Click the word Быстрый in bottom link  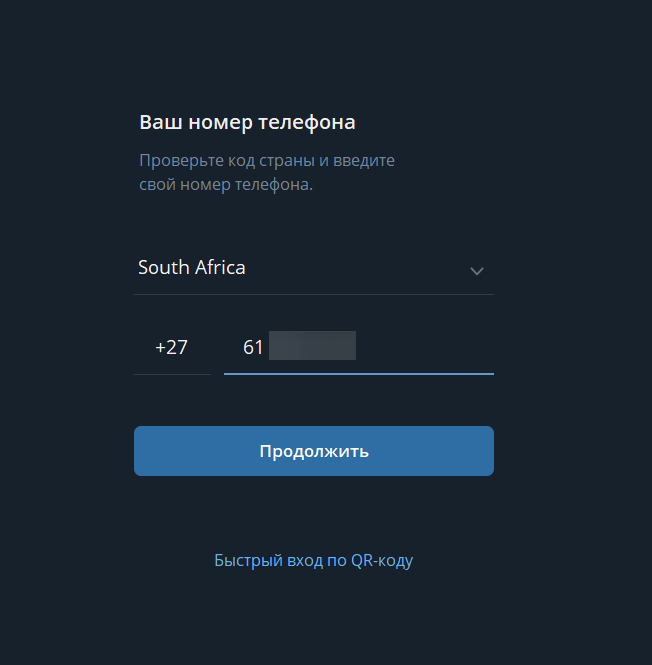(245, 560)
